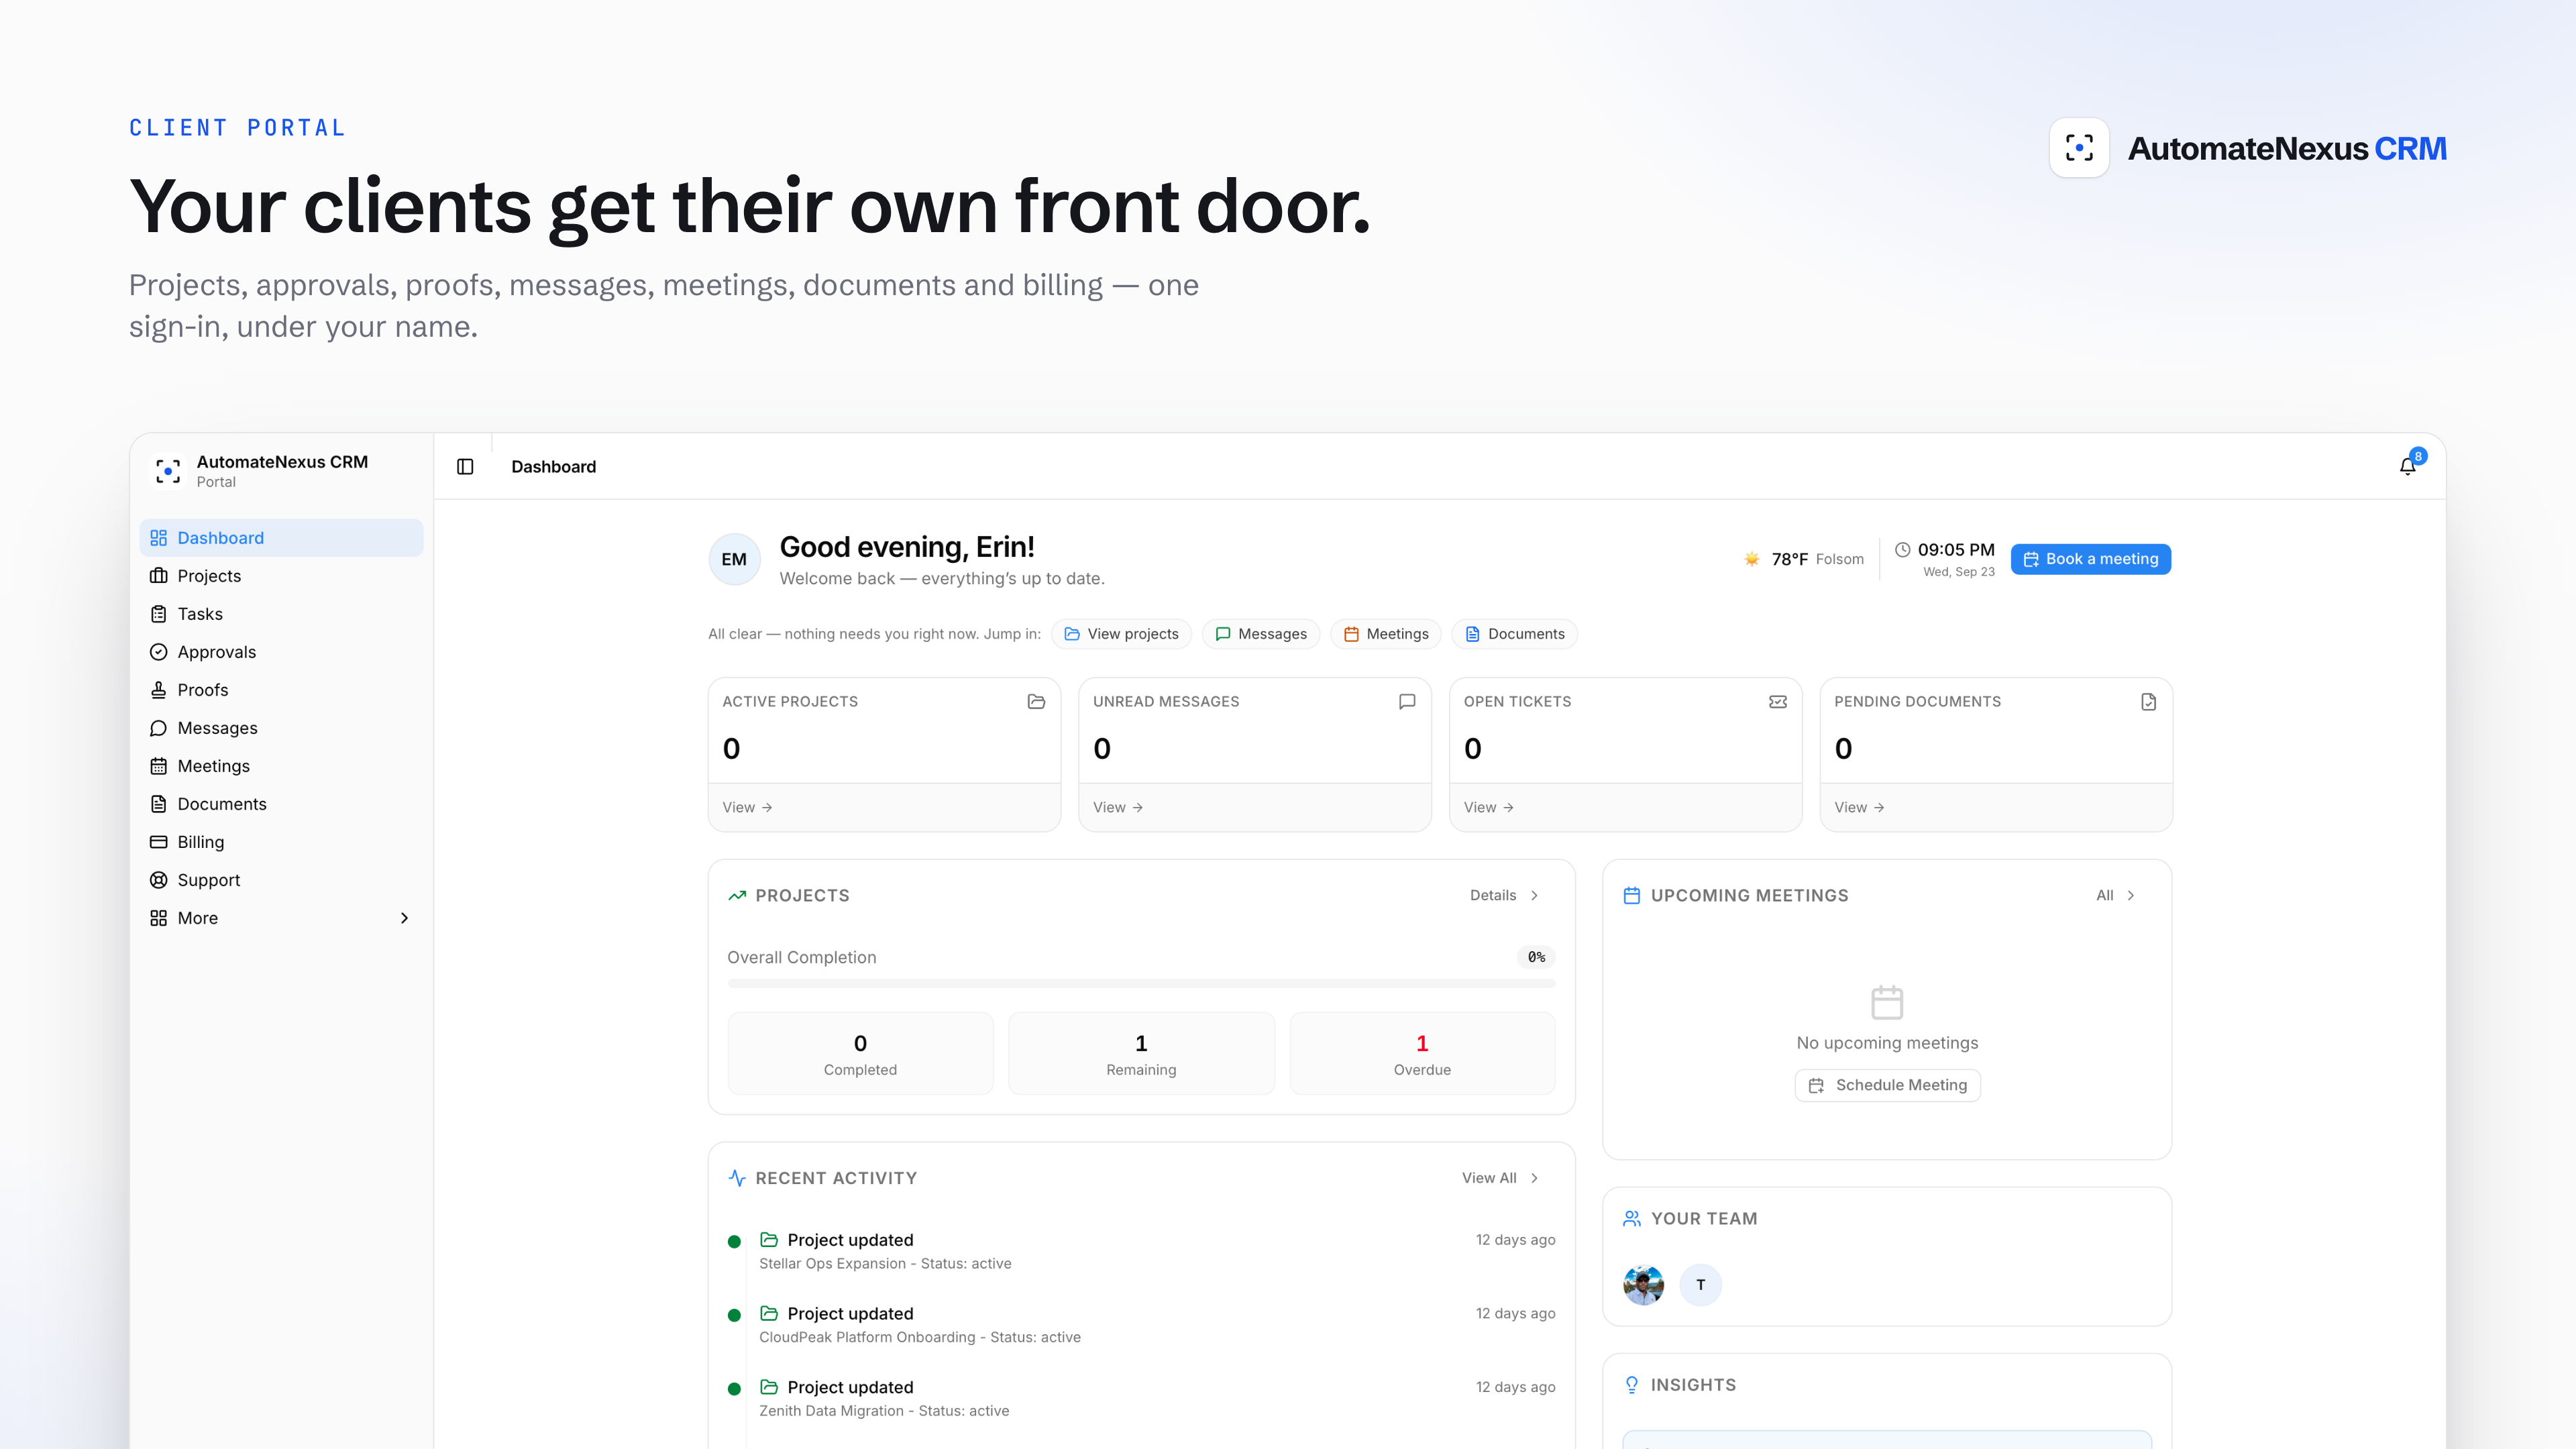Click the Support lifebuoy icon
This screenshot has height=1449, width=2576.
point(158,880)
